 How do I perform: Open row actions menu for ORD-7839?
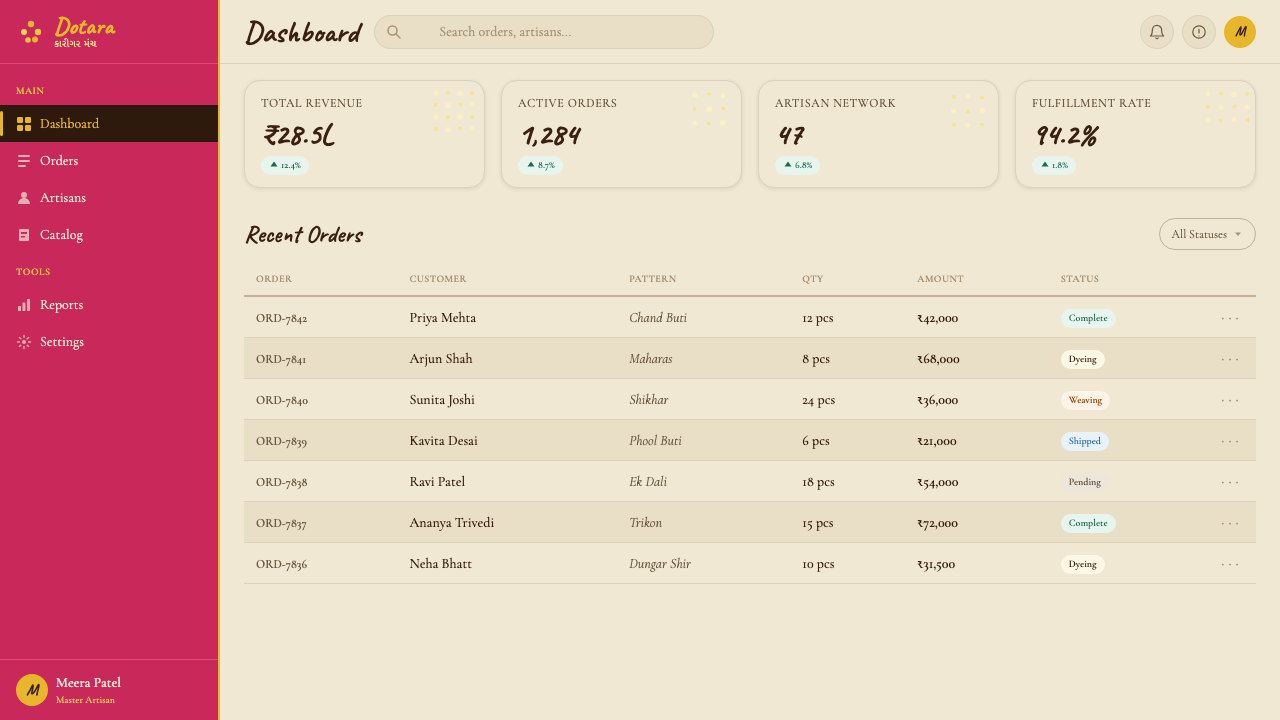click(1230, 441)
